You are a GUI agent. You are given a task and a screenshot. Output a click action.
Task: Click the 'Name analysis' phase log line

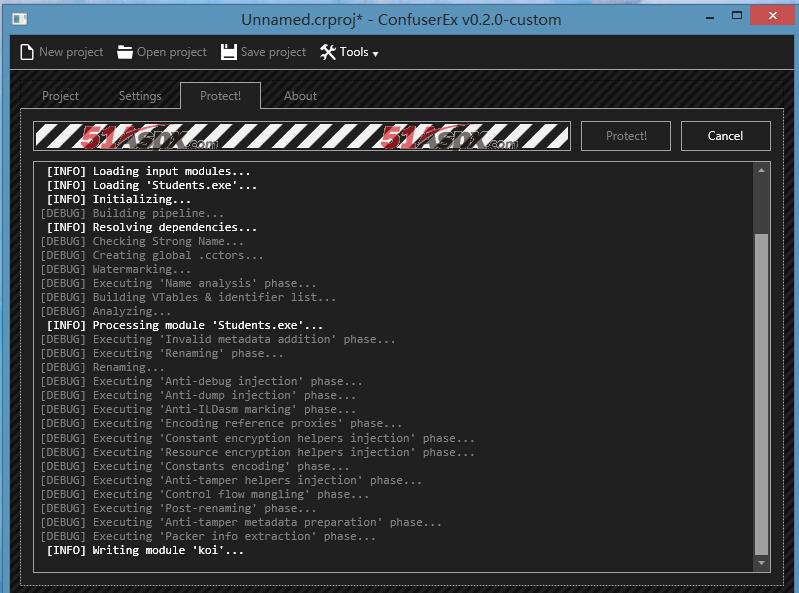178,283
